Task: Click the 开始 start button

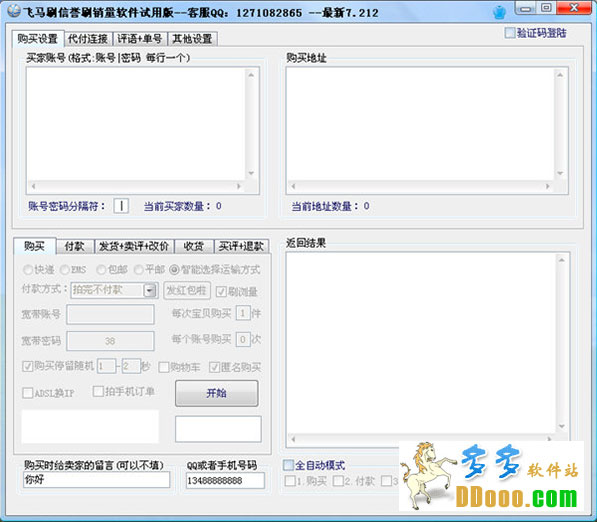Action: point(217,393)
